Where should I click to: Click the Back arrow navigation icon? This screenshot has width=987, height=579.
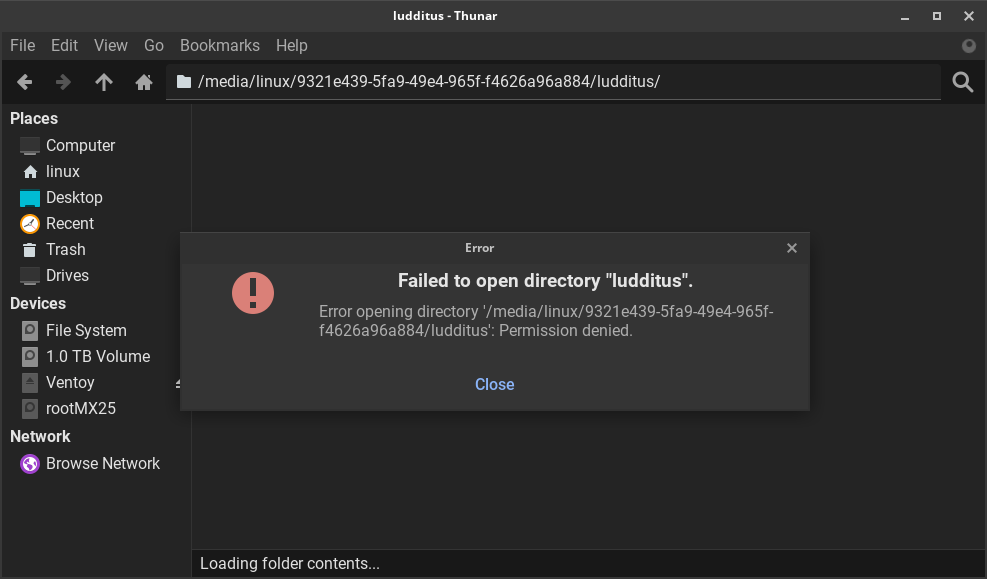click(25, 82)
